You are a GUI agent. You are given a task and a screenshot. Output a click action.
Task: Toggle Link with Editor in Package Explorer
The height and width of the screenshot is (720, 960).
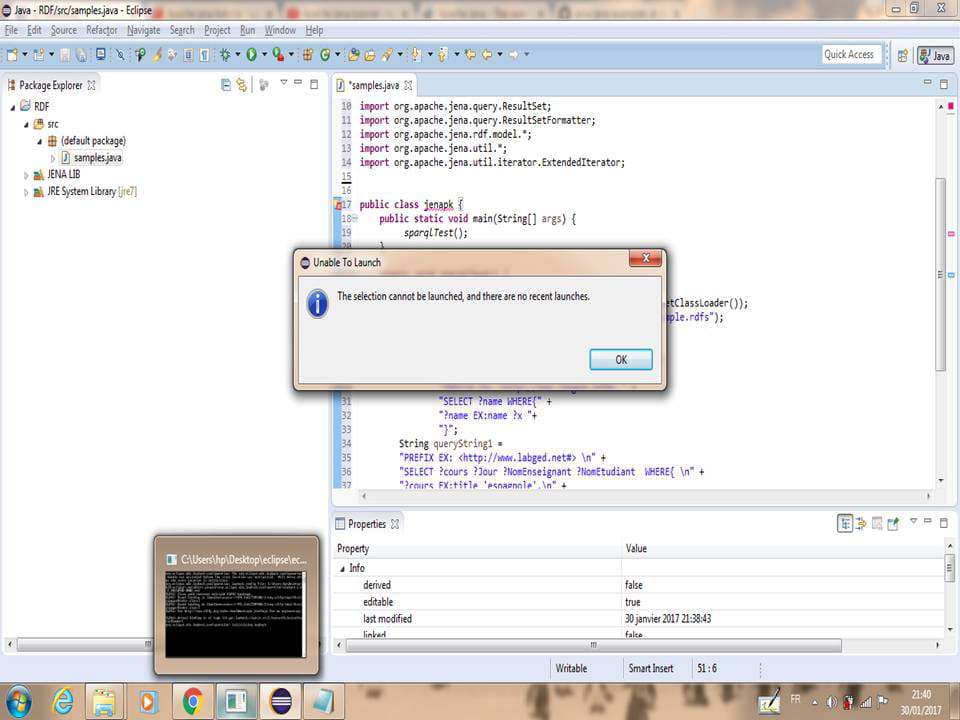241,85
